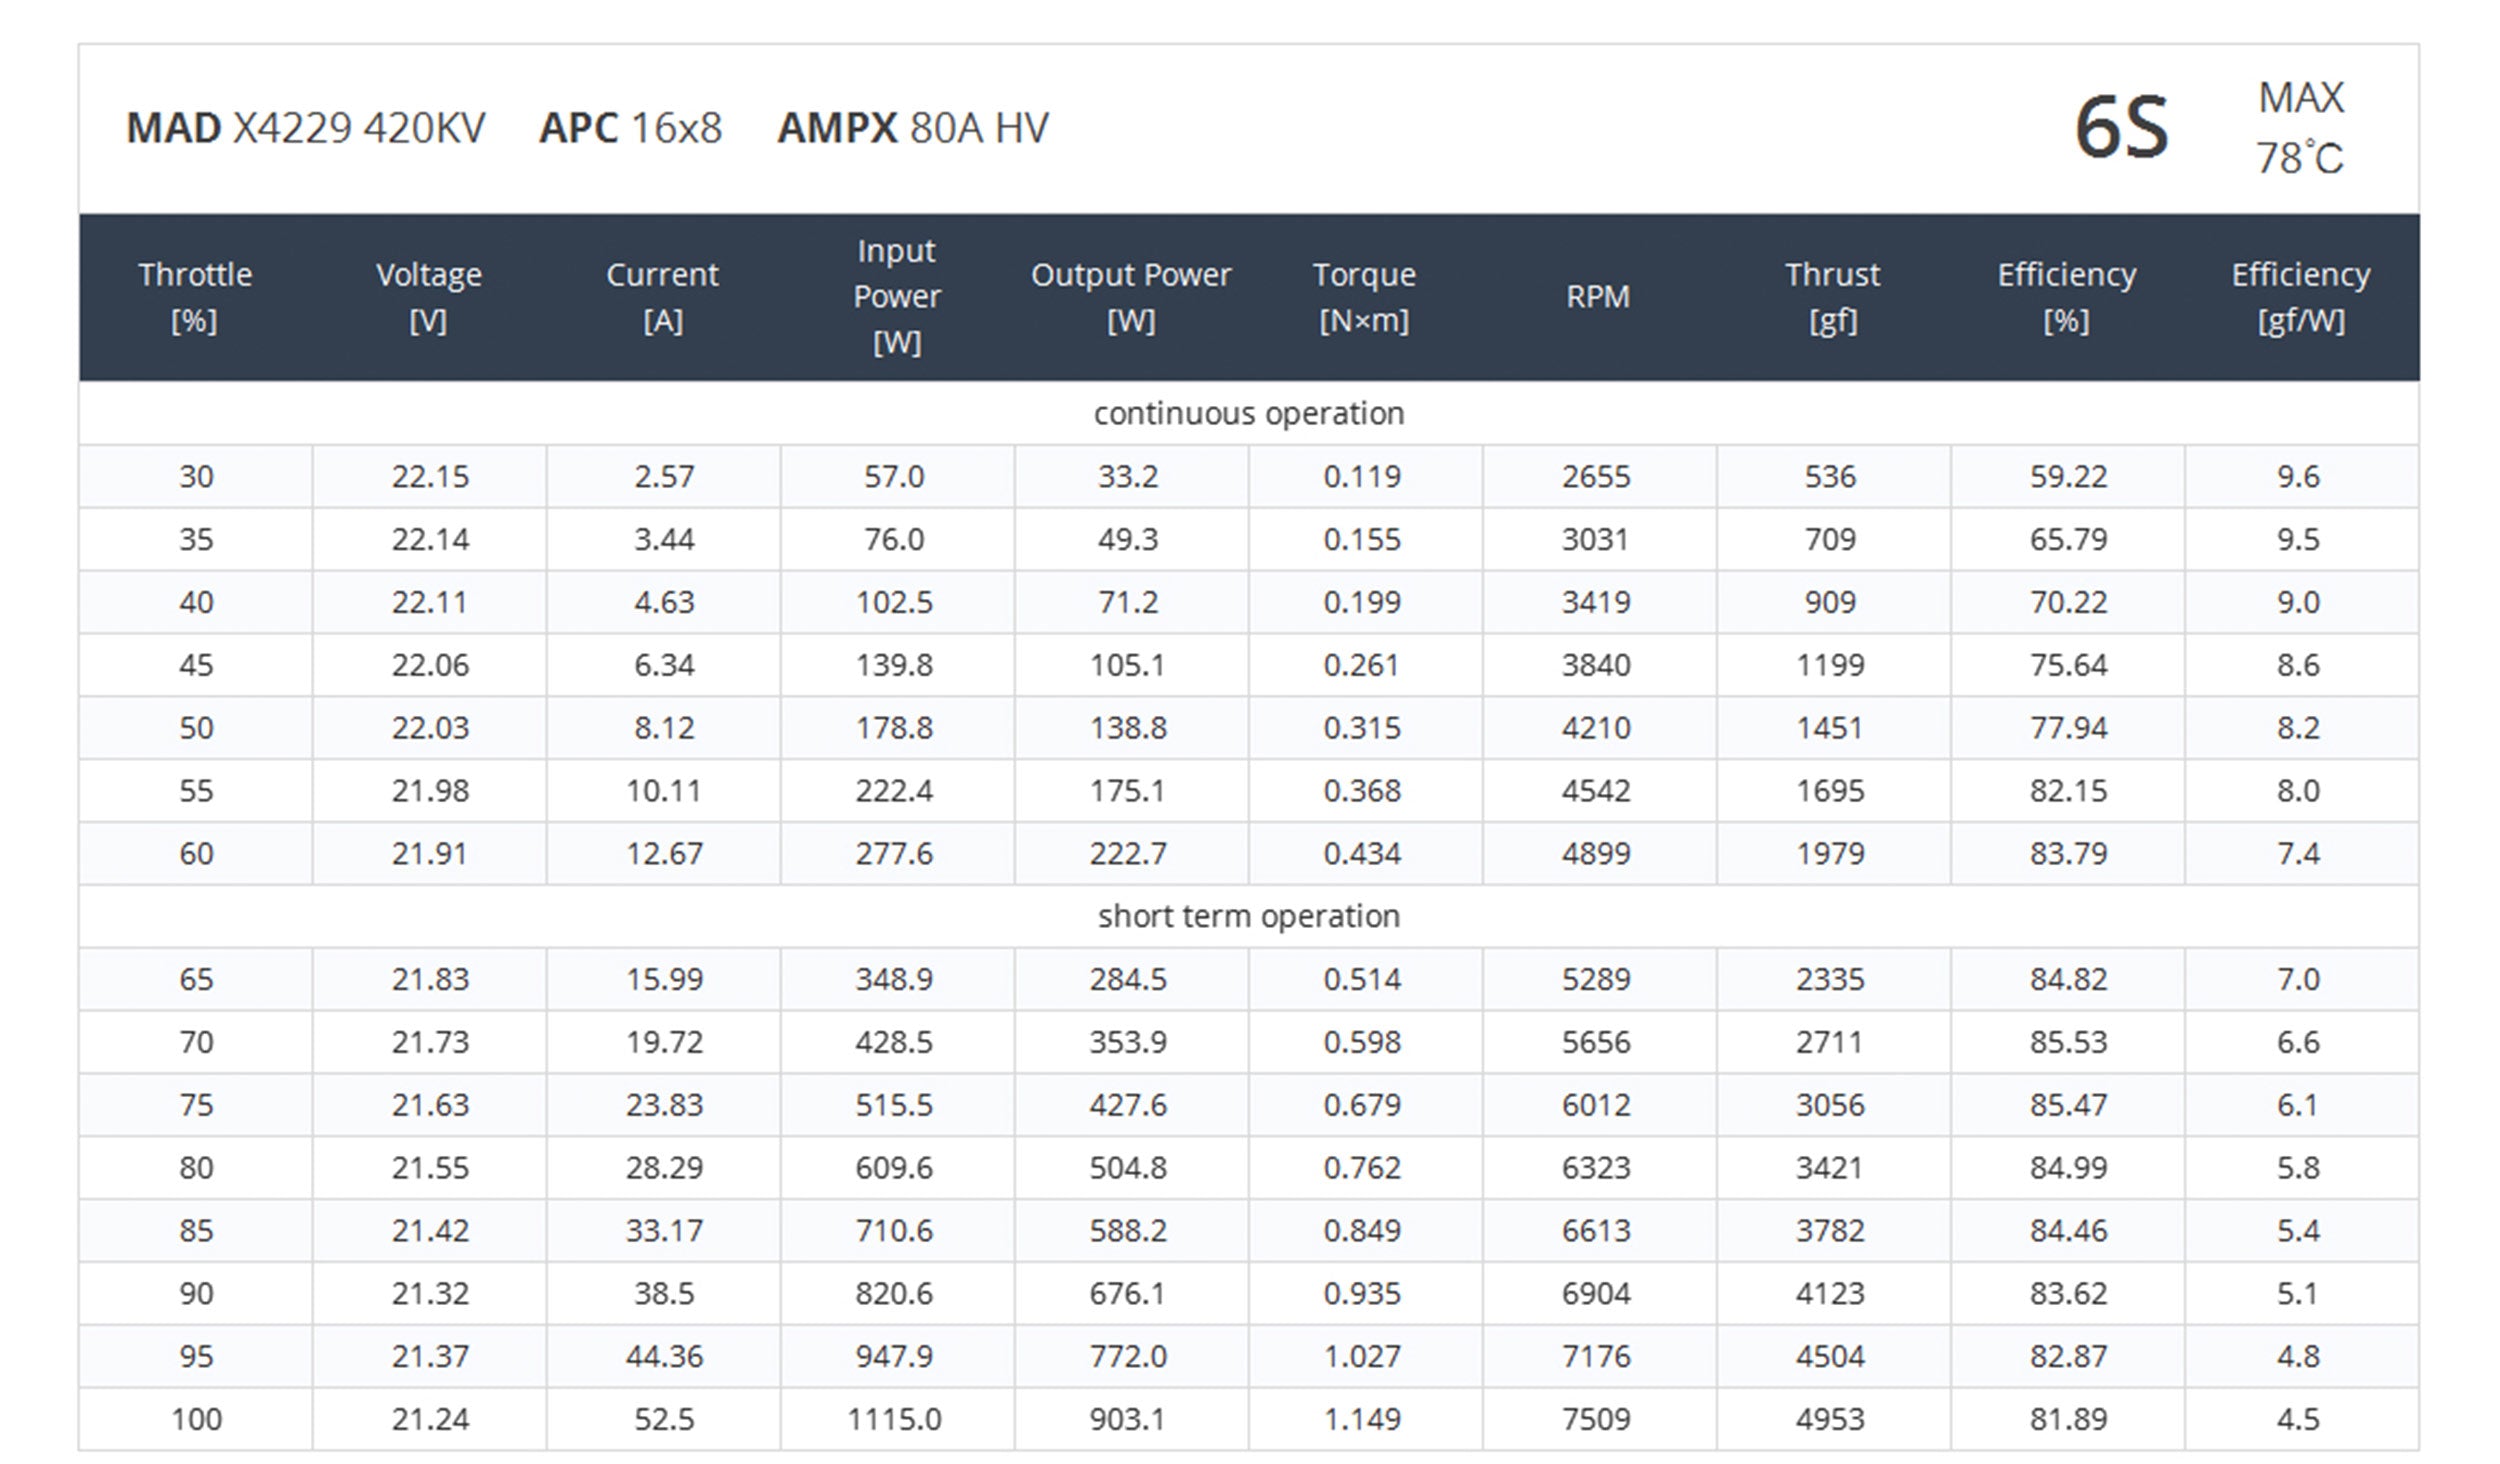Click the APC 16x8 propeller label
The width and height of the screenshot is (2500, 1464).
(630, 128)
